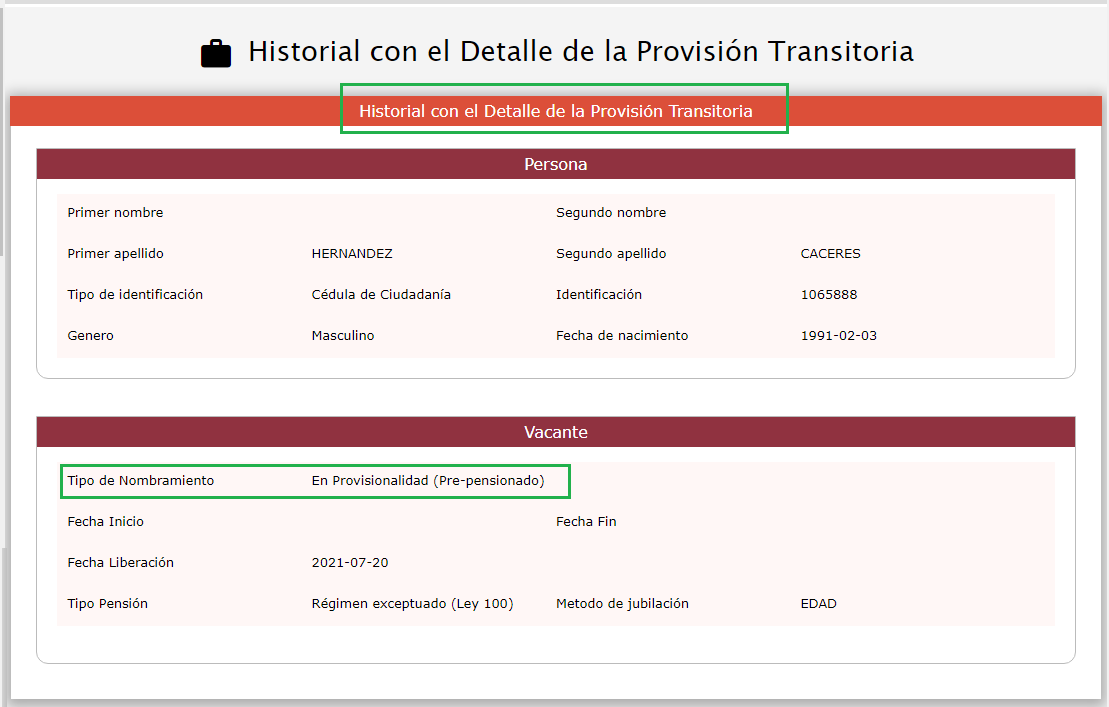Click En Provisionalidad (Pre-pensionado) value
This screenshot has height=707, width=1109.
[x=428, y=481]
